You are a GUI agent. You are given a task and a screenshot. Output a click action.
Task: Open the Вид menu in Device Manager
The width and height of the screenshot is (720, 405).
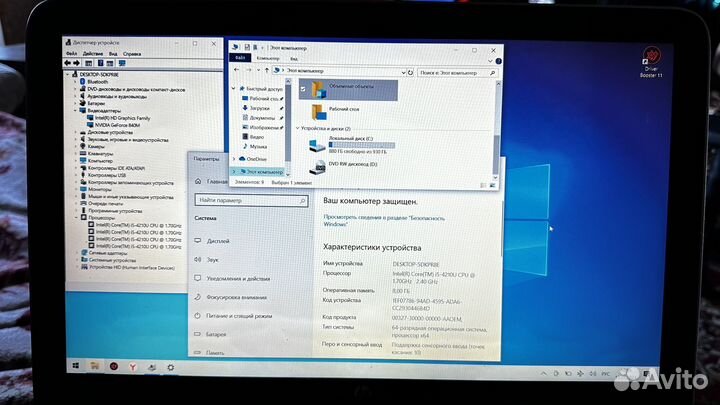113,54
